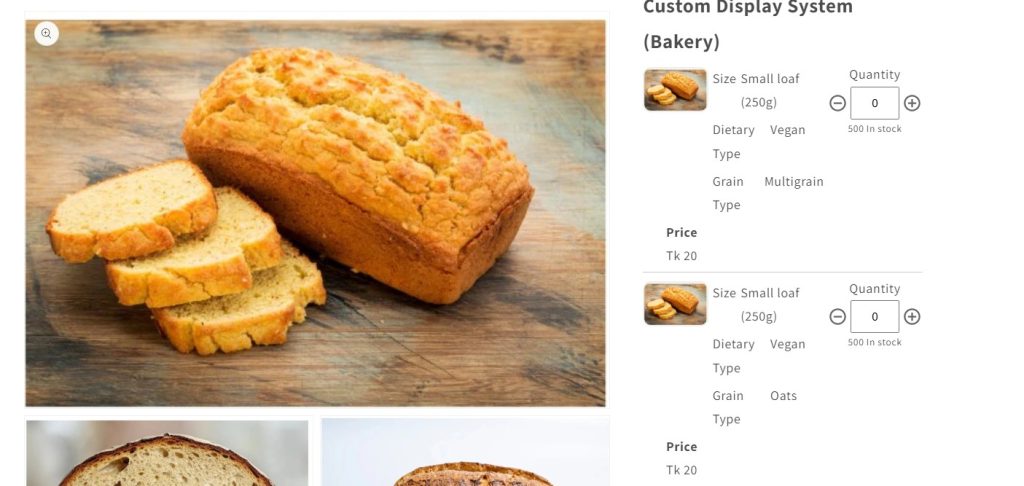The image size is (1024, 486).
Task: Click the Oats grain type value
Action: pos(783,396)
